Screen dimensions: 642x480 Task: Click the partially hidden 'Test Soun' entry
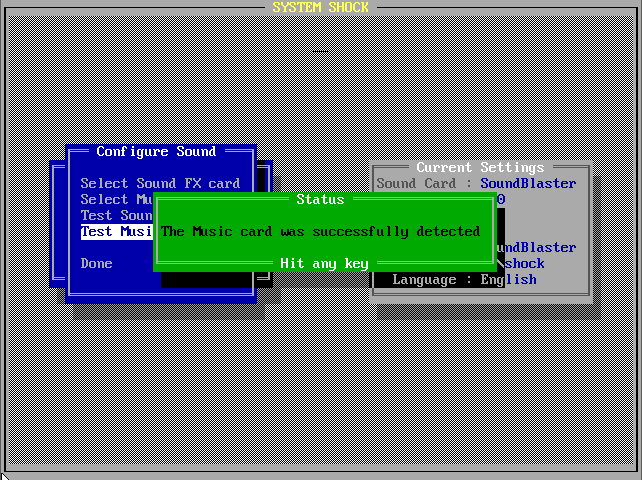[116, 216]
